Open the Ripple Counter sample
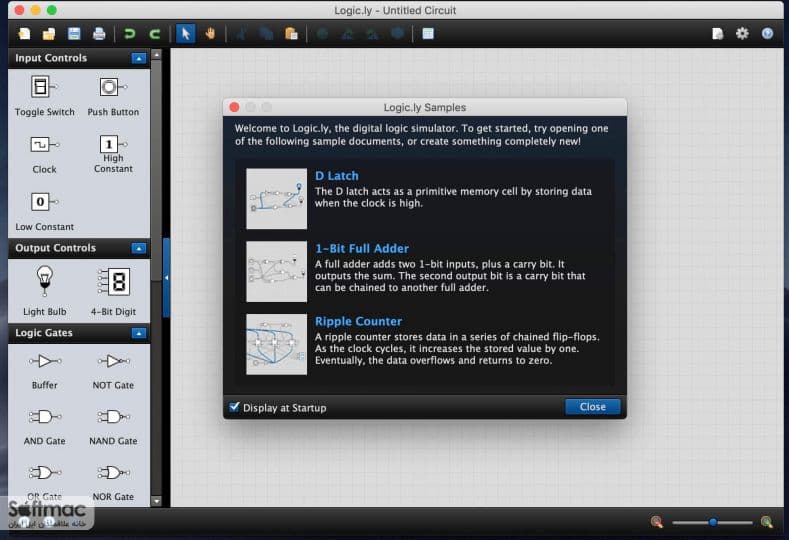 [x=358, y=321]
